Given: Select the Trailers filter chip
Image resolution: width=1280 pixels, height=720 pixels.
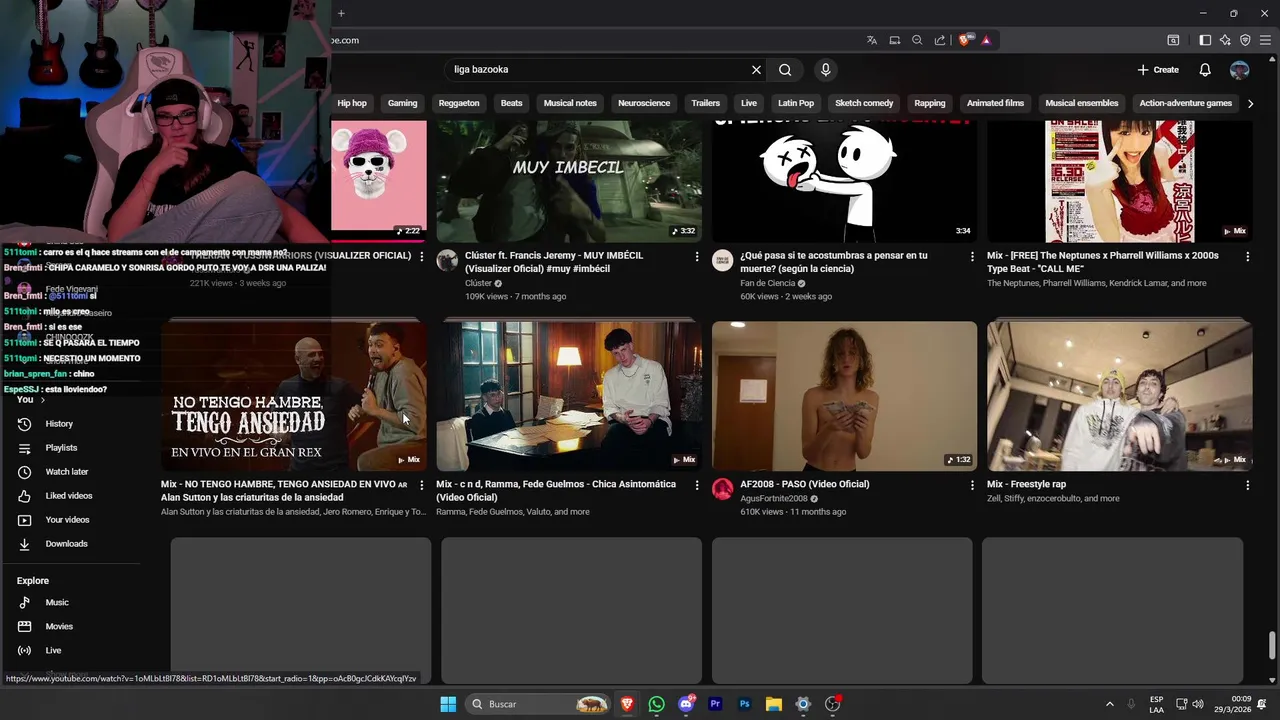Looking at the screenshot, I should [705, 103].
